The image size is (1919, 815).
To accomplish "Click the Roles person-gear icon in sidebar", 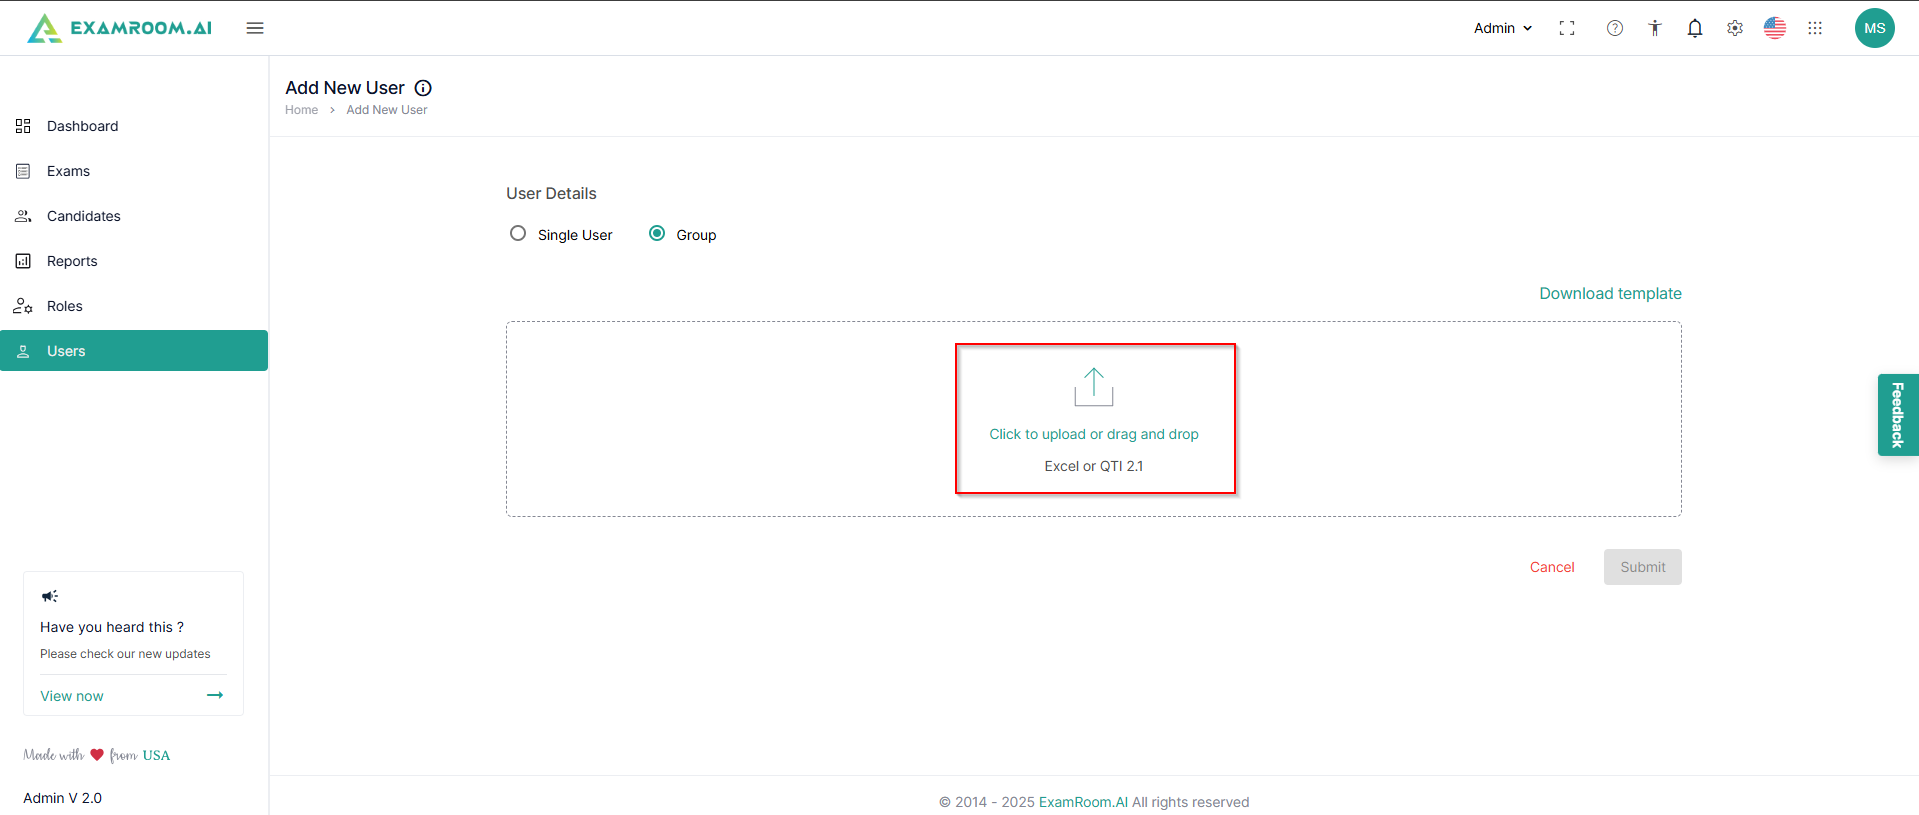I will tap(23, 306).
